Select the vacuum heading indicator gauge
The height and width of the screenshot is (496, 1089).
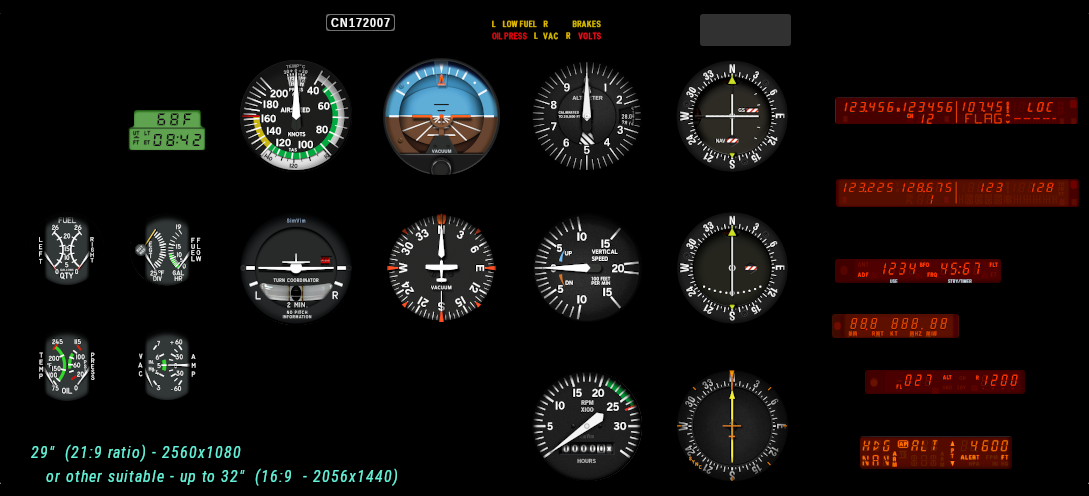coord(441,268)
